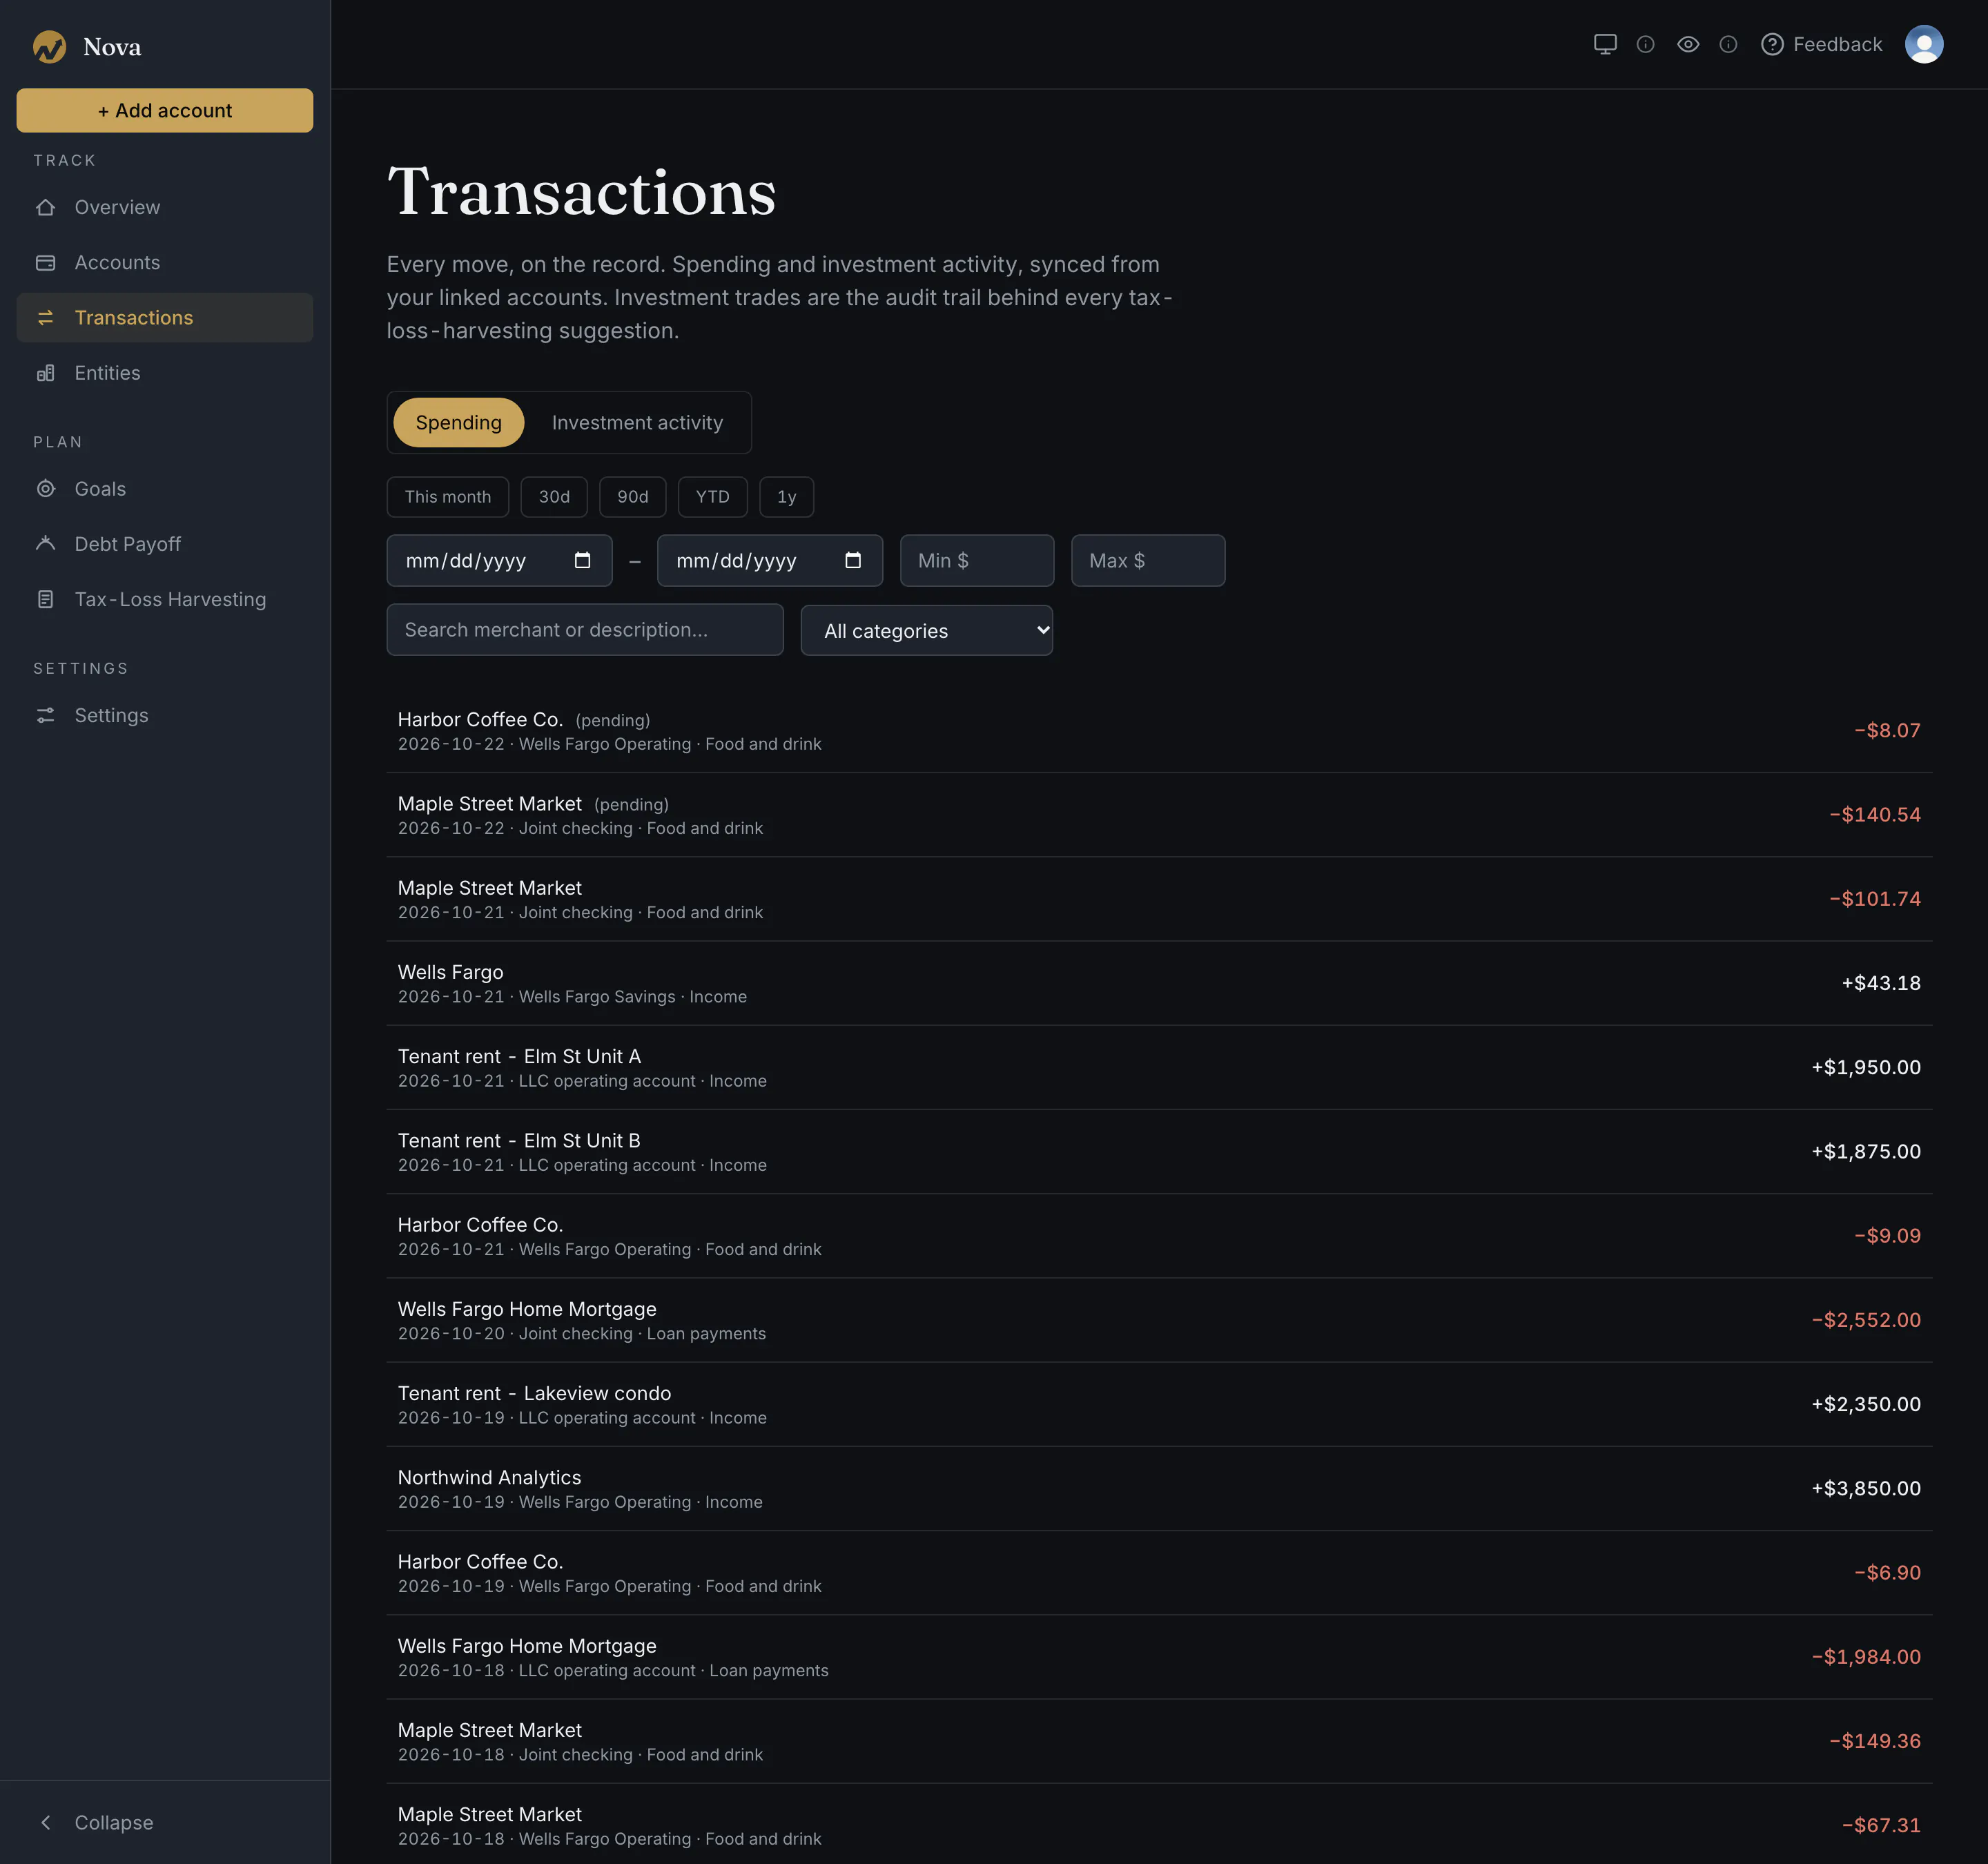Click the monitor display icon in header

(1605, 44)
